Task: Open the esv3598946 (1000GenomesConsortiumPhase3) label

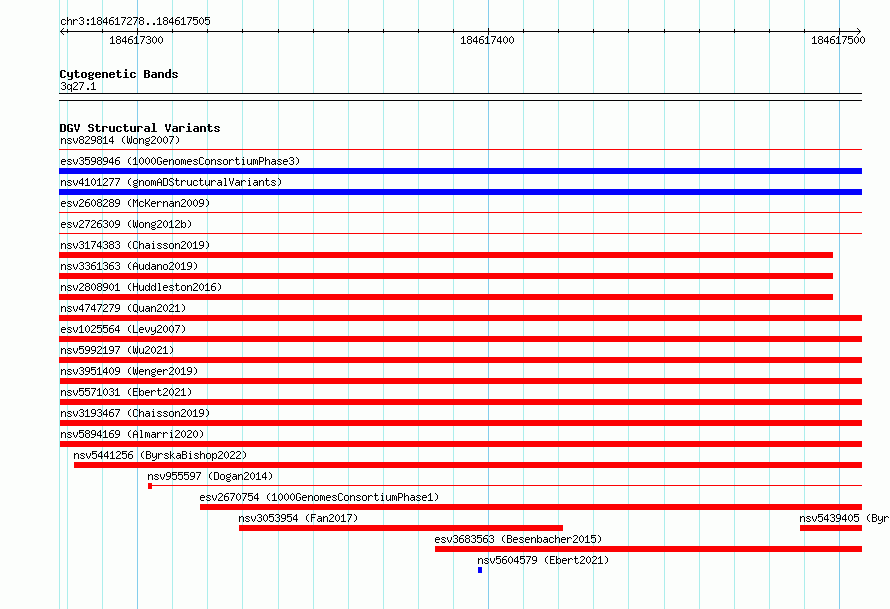Action: tap(180, 161)
